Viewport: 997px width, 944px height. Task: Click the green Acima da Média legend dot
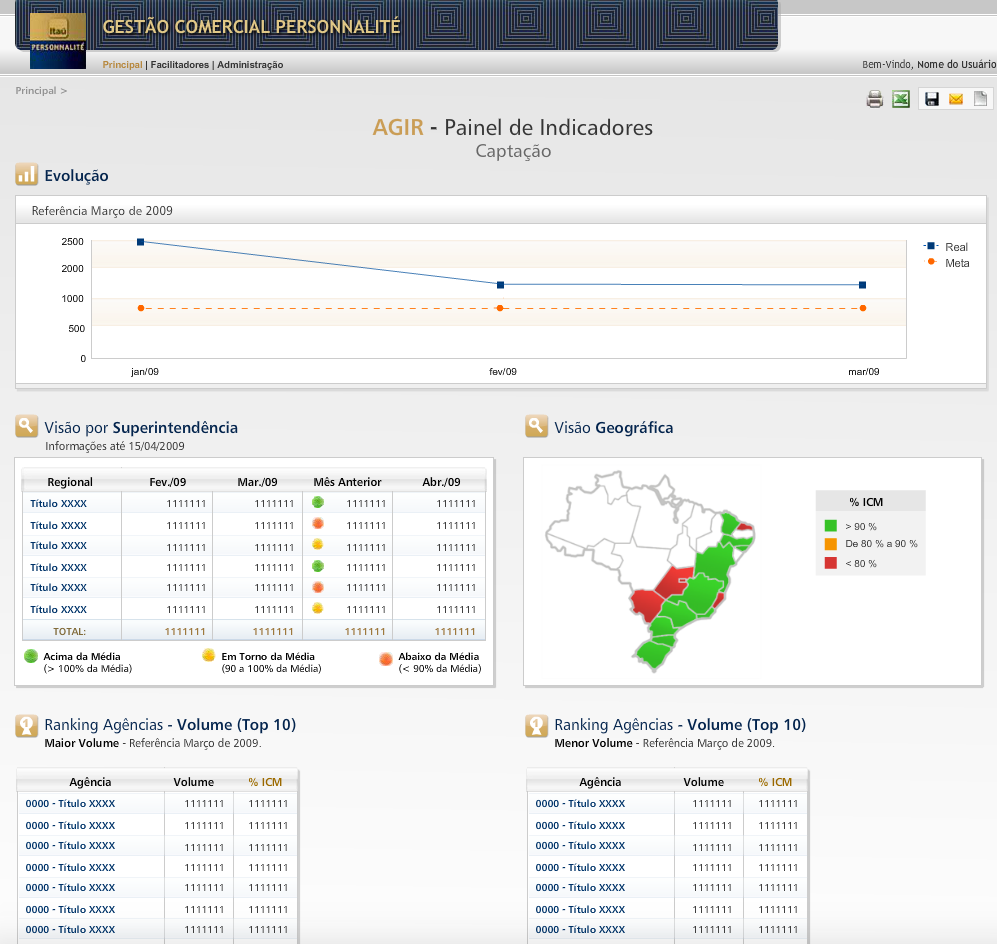coord(31,656)
